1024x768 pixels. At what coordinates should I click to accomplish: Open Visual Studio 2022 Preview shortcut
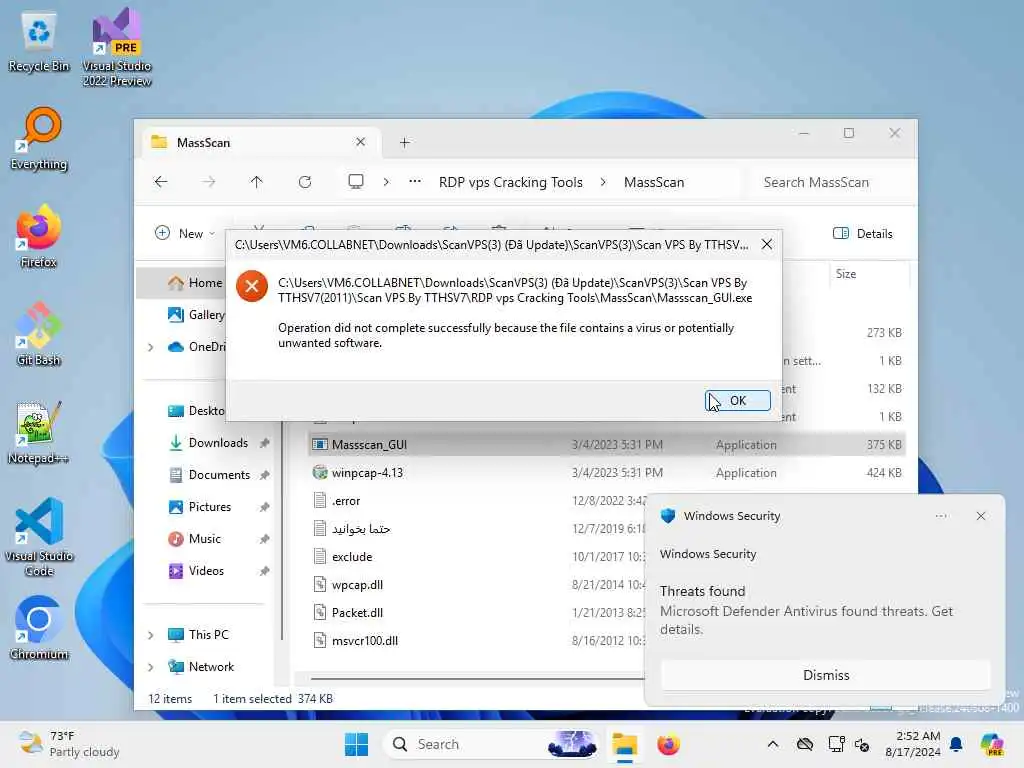[x=117, y=47]
